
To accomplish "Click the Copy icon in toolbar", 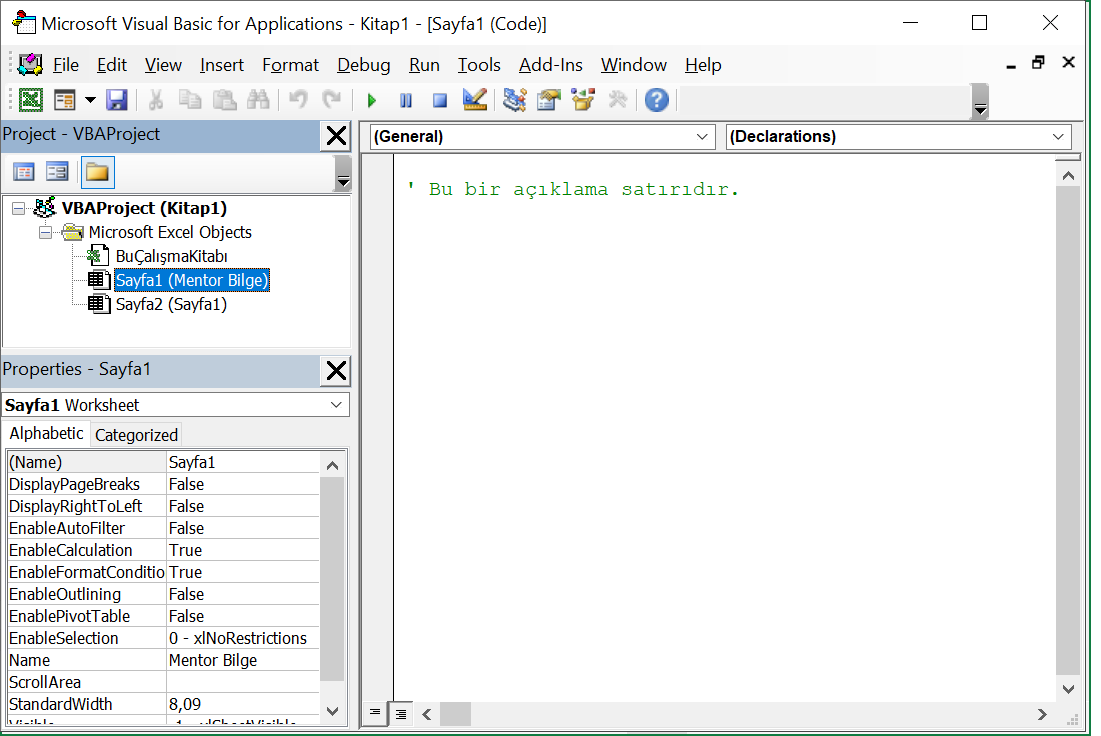I will [190, 100].
